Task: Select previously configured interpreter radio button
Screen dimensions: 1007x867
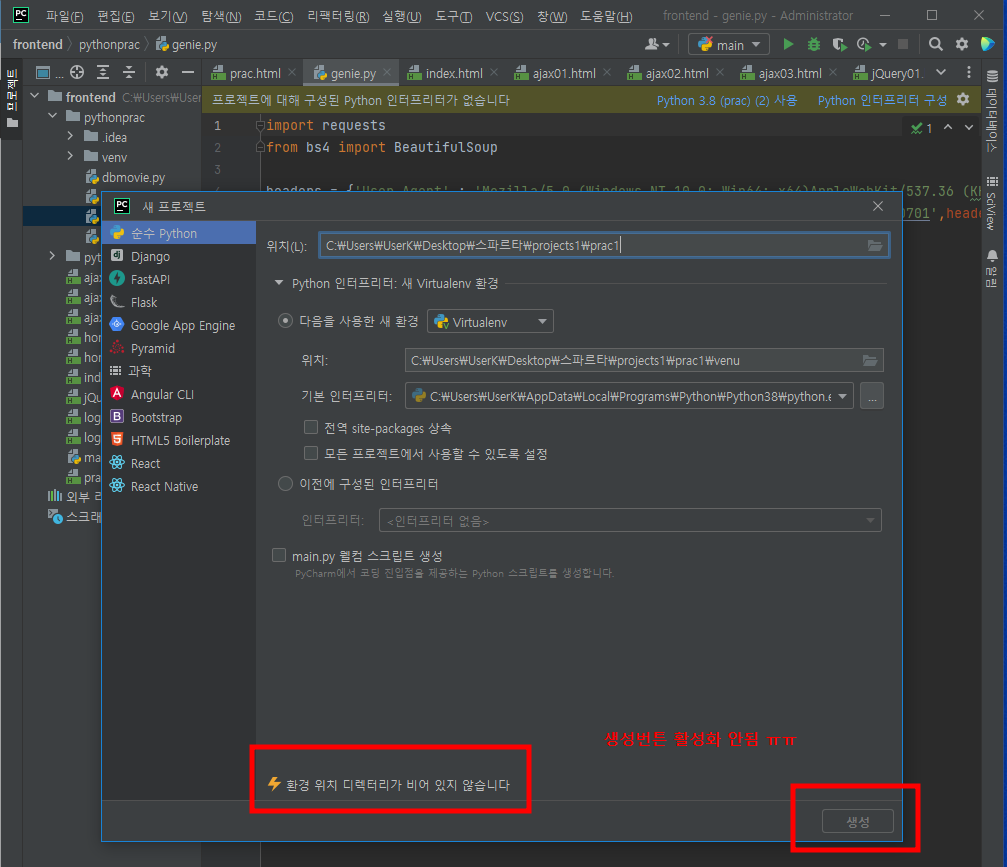Action: [285, 484]
